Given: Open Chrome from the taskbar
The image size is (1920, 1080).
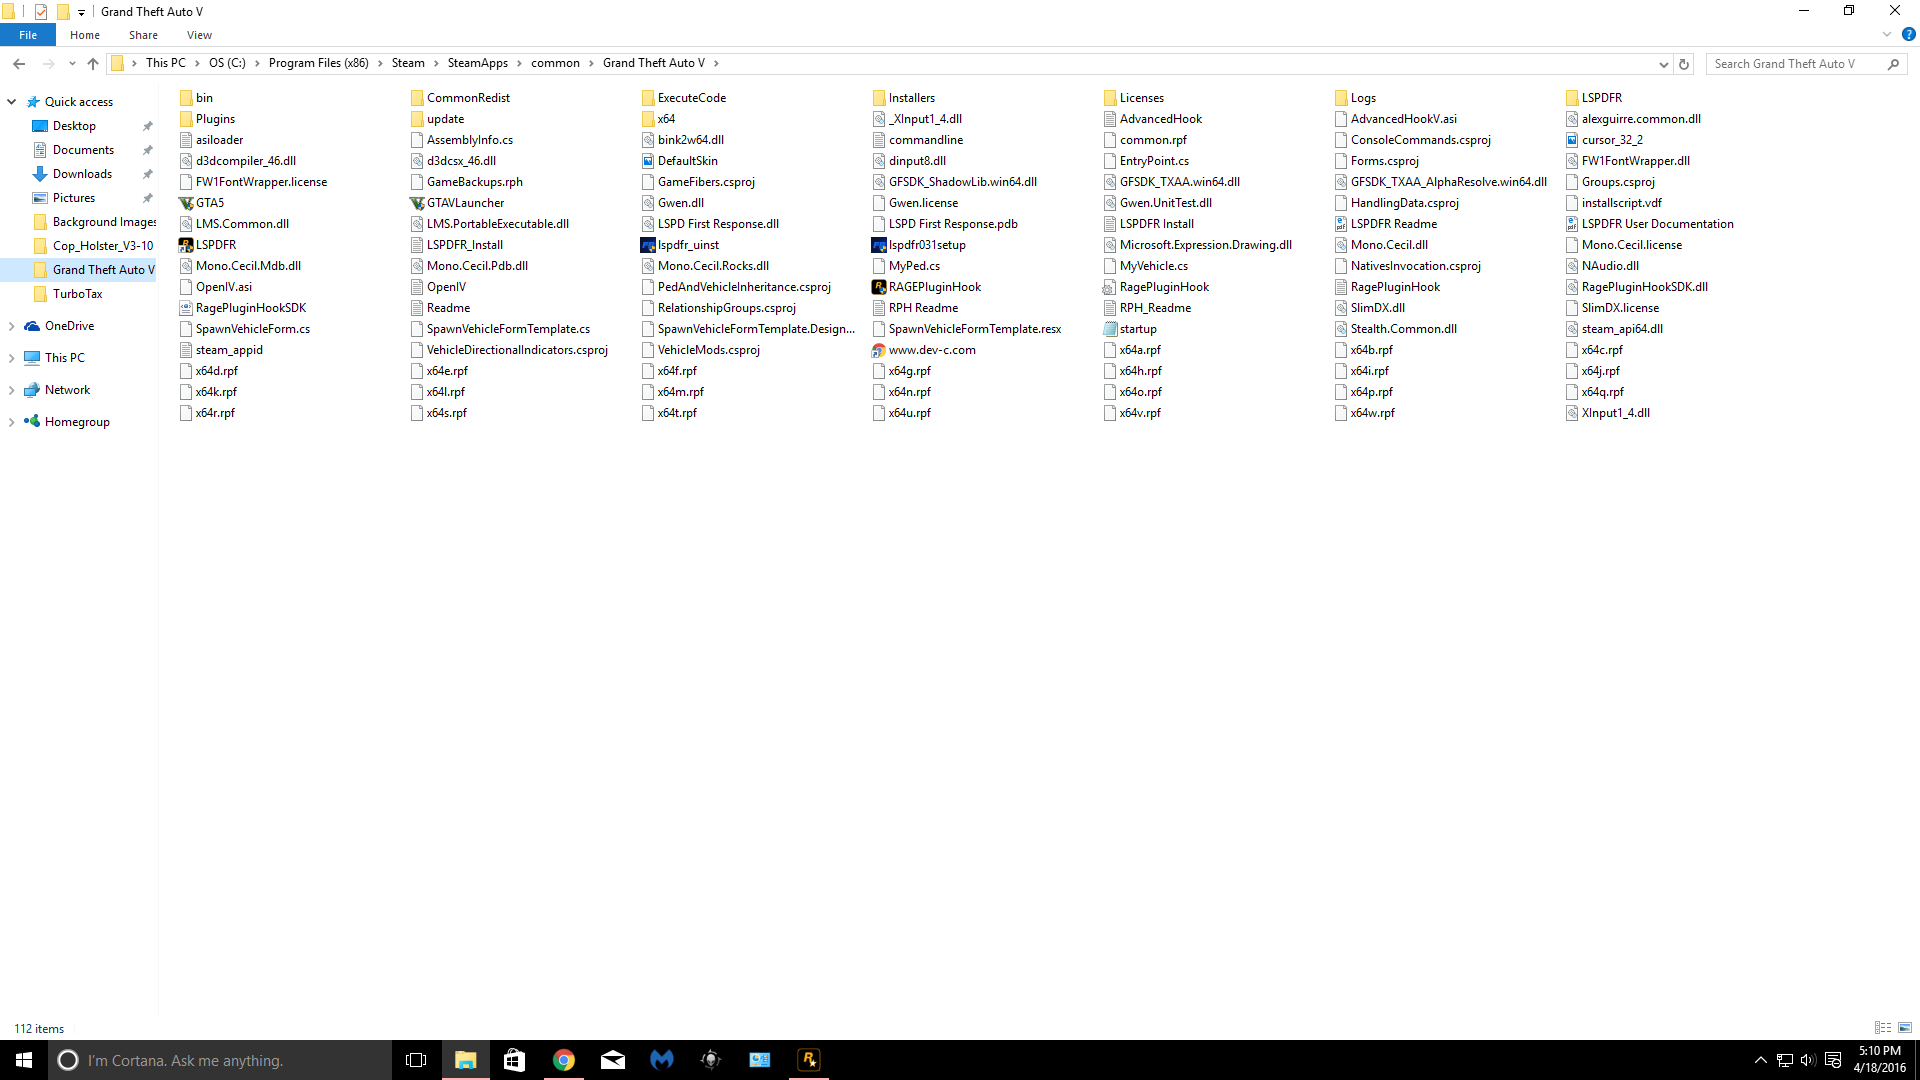Looking at the screenshot, I should pyautogui.click(x=564, y=1060).
